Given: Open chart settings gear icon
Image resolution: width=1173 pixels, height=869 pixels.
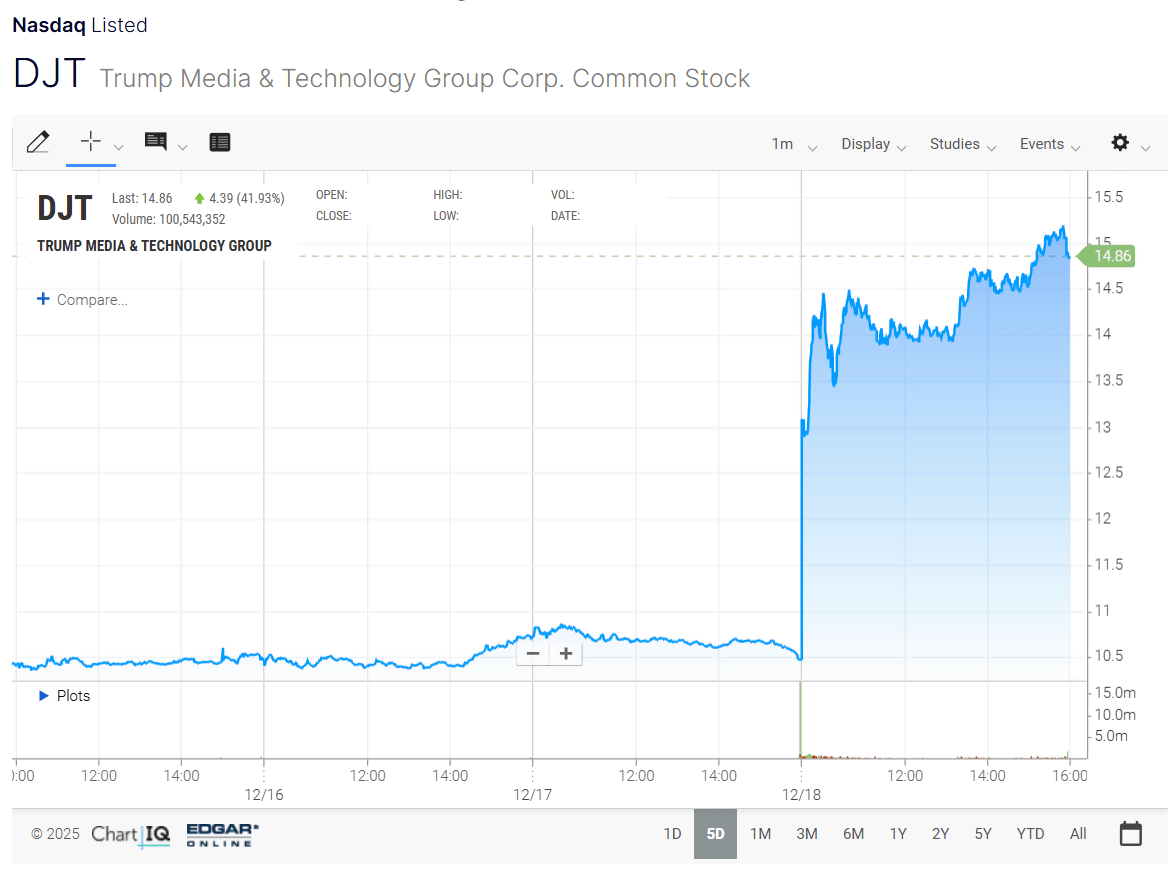Looking at the screenshot, I should [x=1120, y=143].
